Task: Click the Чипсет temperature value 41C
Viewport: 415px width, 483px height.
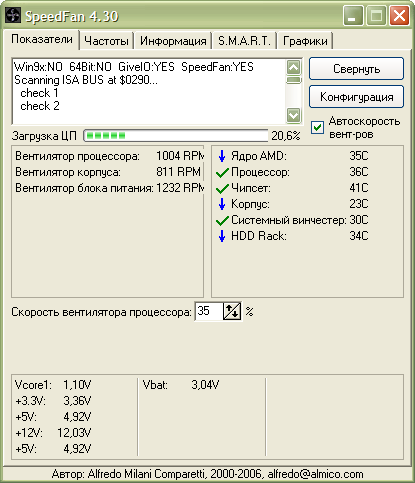Action: 359,188
